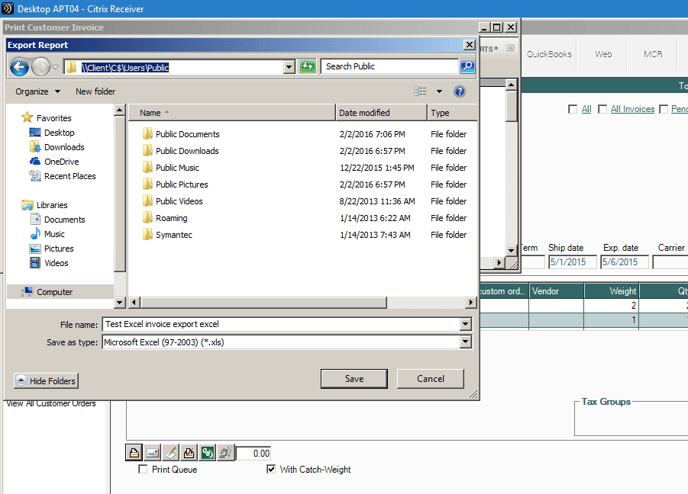This screenshot has height=494, width=688.
Task: Enable the Print Queue checkbox
Action: click(143, 469)
